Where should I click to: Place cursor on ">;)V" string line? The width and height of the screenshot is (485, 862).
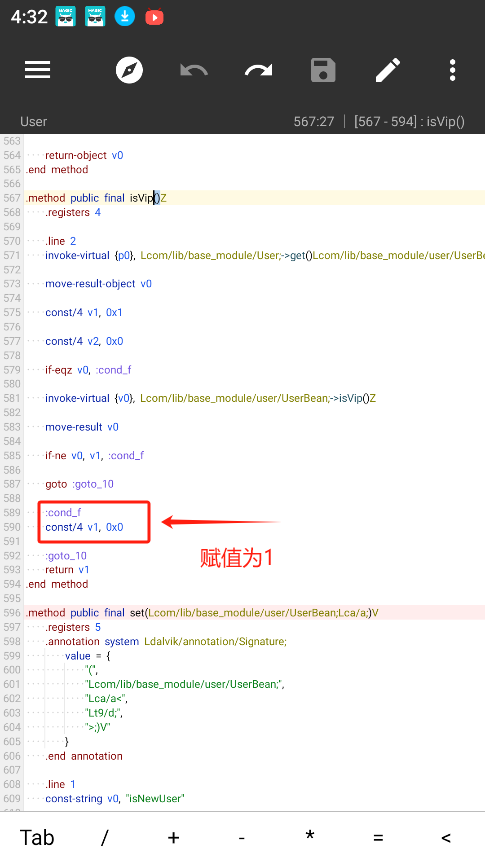click(x=98, y=727)
